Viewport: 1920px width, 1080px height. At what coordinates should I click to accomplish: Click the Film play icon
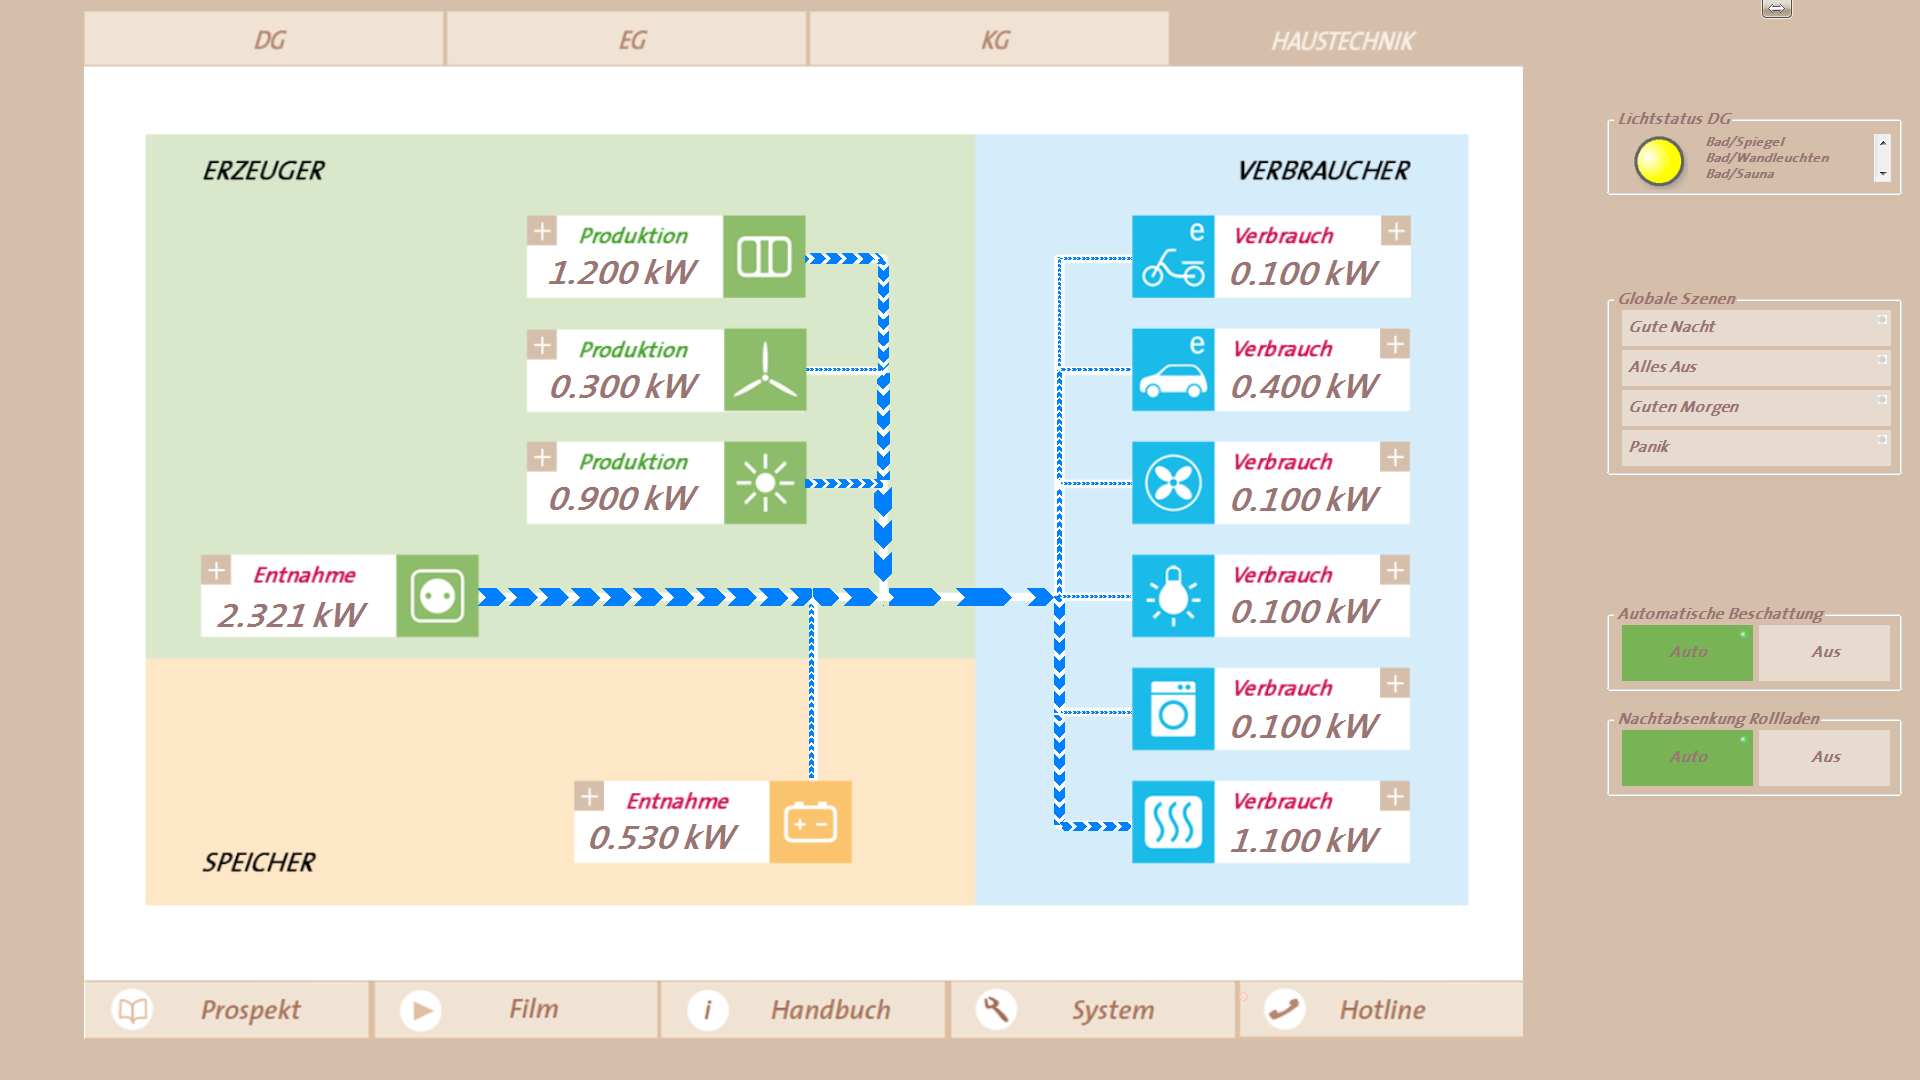421,1010
